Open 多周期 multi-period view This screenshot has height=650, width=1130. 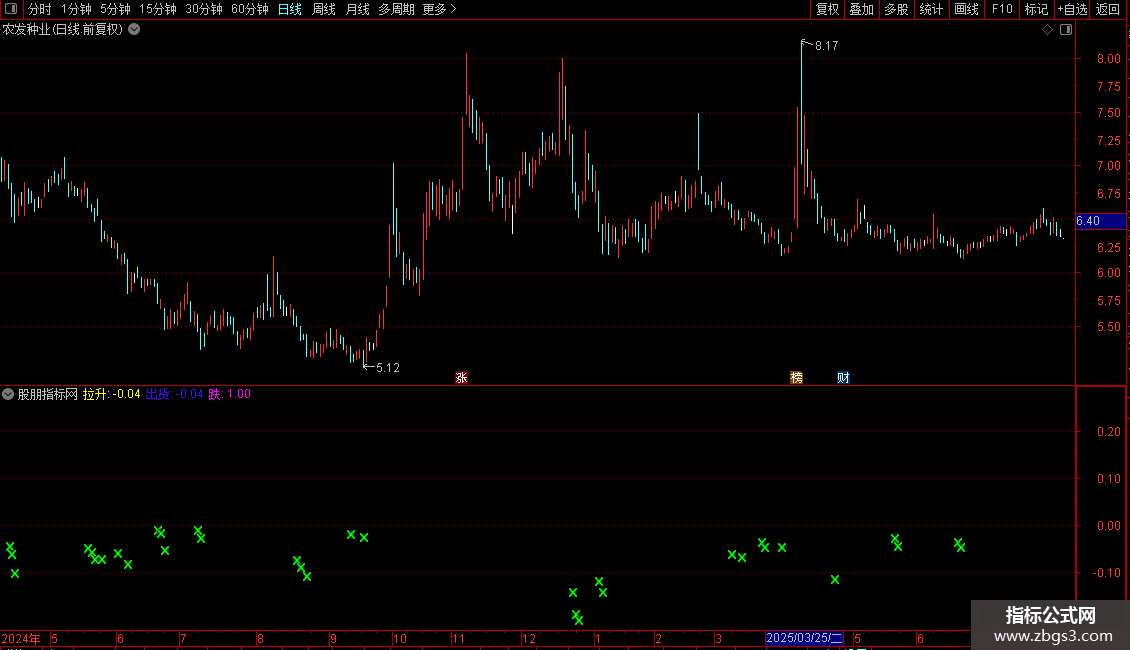(396, 9)
